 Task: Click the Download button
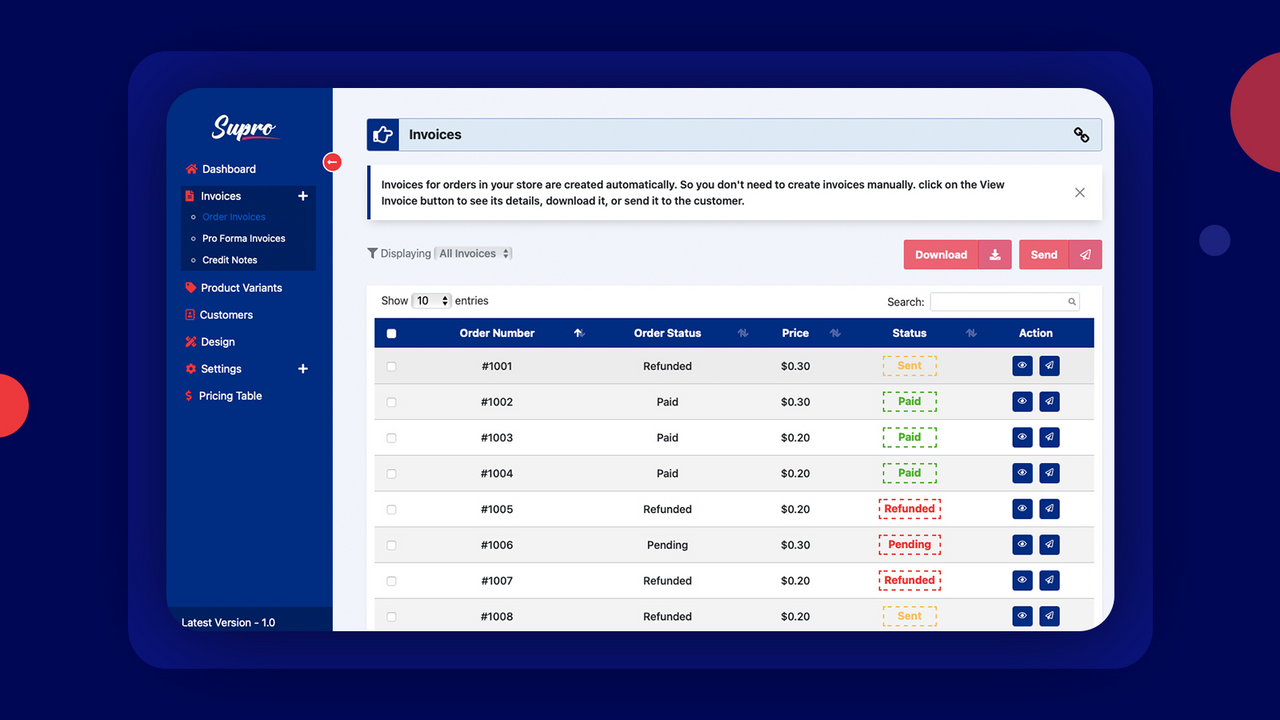[x=941, y=255]
